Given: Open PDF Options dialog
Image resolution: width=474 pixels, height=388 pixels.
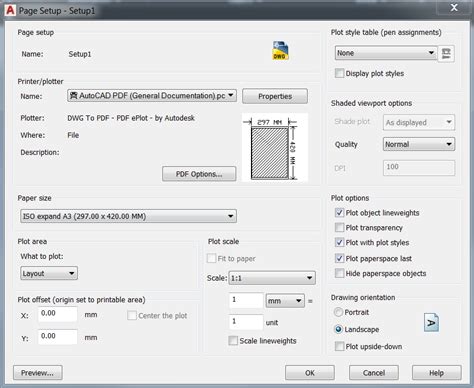Looking at the screenshot, I should click(199, 174).
